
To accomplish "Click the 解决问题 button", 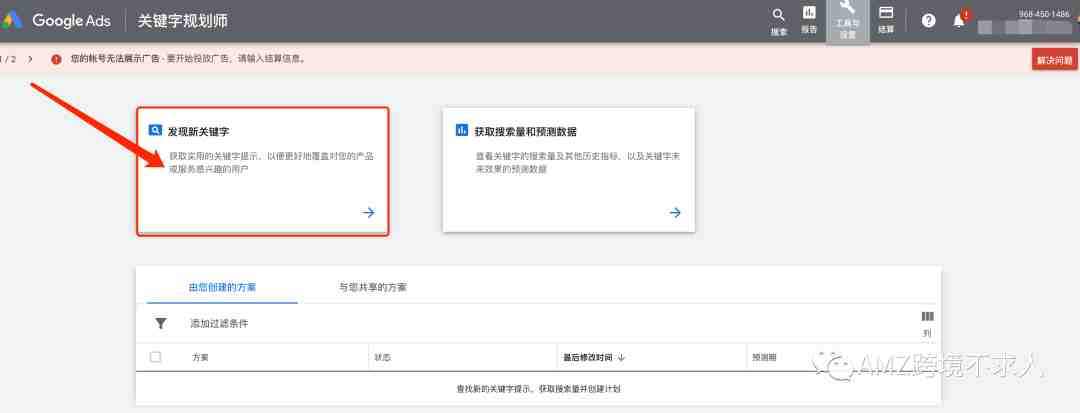I will [1054, 60].
